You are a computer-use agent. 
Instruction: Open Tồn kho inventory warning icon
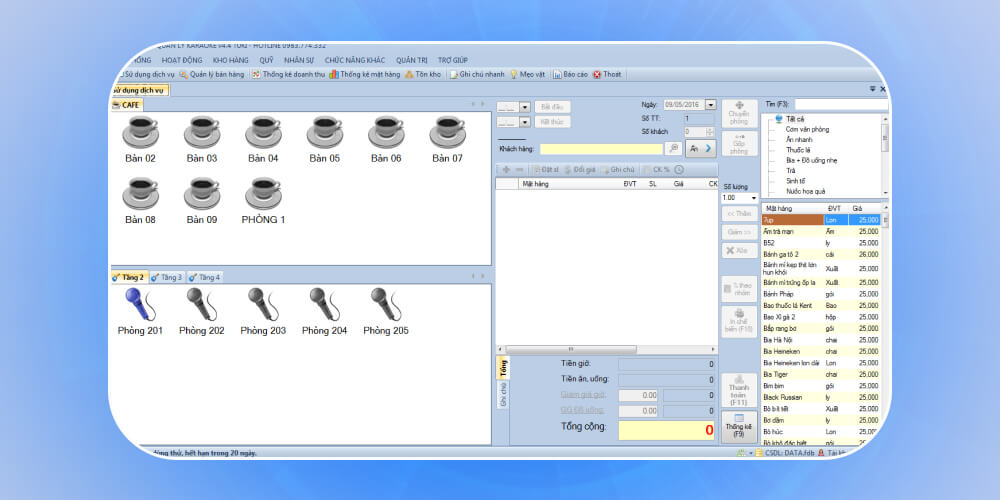[410, 74]
